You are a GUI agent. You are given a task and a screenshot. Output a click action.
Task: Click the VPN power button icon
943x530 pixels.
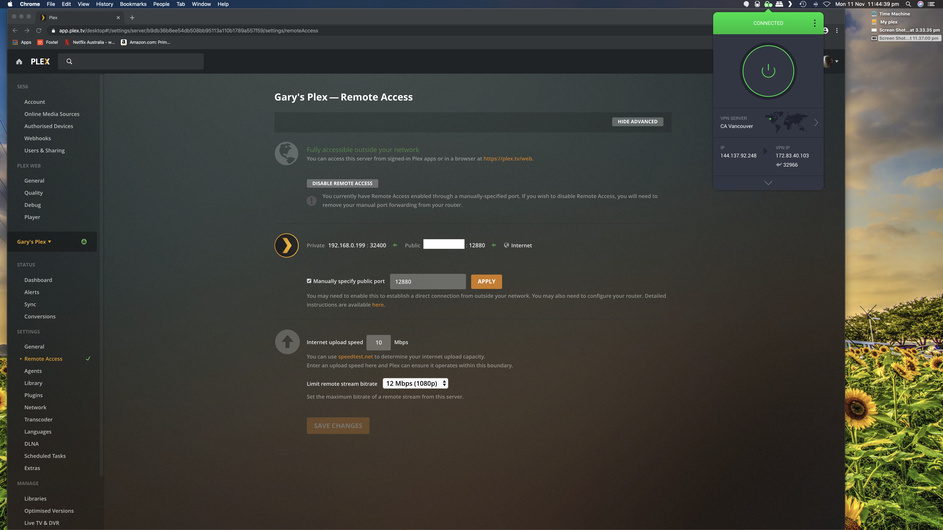768,71
